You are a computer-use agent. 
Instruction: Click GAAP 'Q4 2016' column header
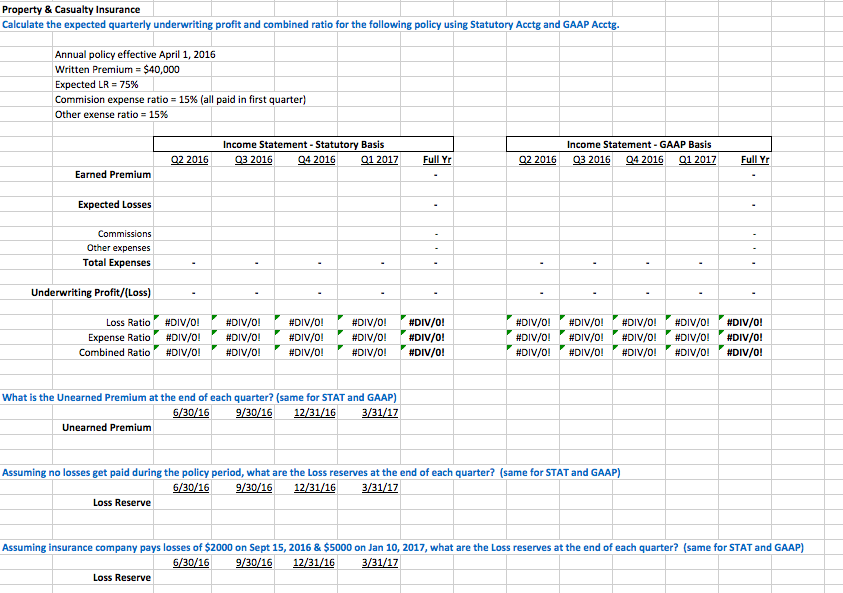coord(644,160)
